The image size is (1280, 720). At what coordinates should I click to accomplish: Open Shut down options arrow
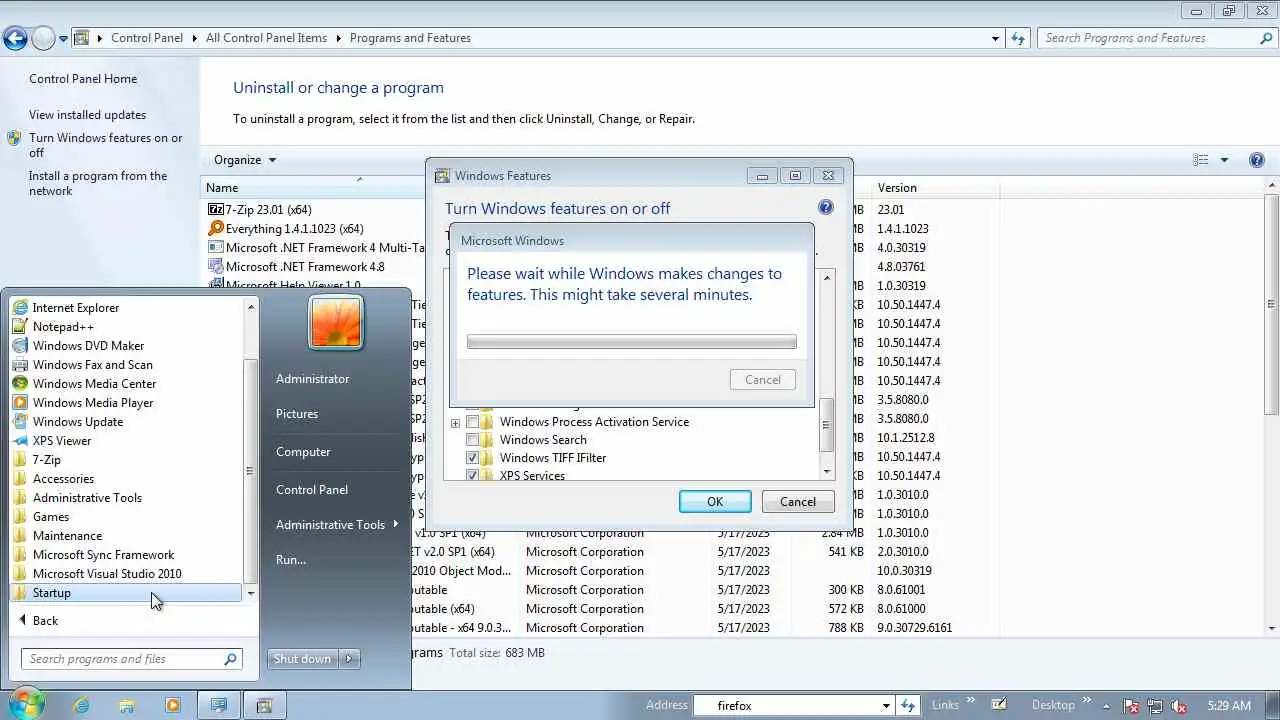[x=349, y=659]
